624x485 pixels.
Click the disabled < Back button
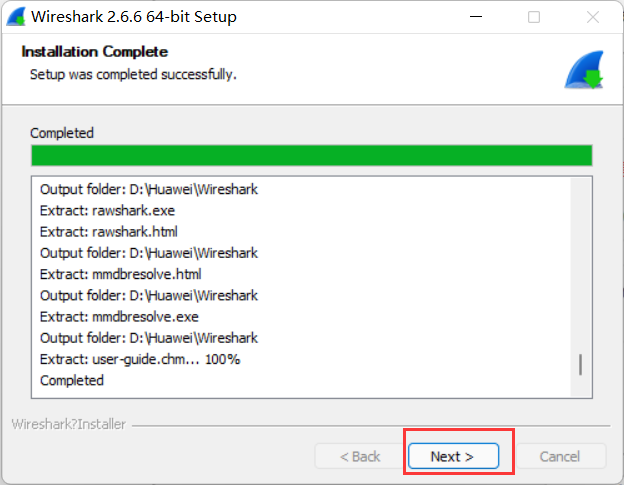(x=360, y=456)
